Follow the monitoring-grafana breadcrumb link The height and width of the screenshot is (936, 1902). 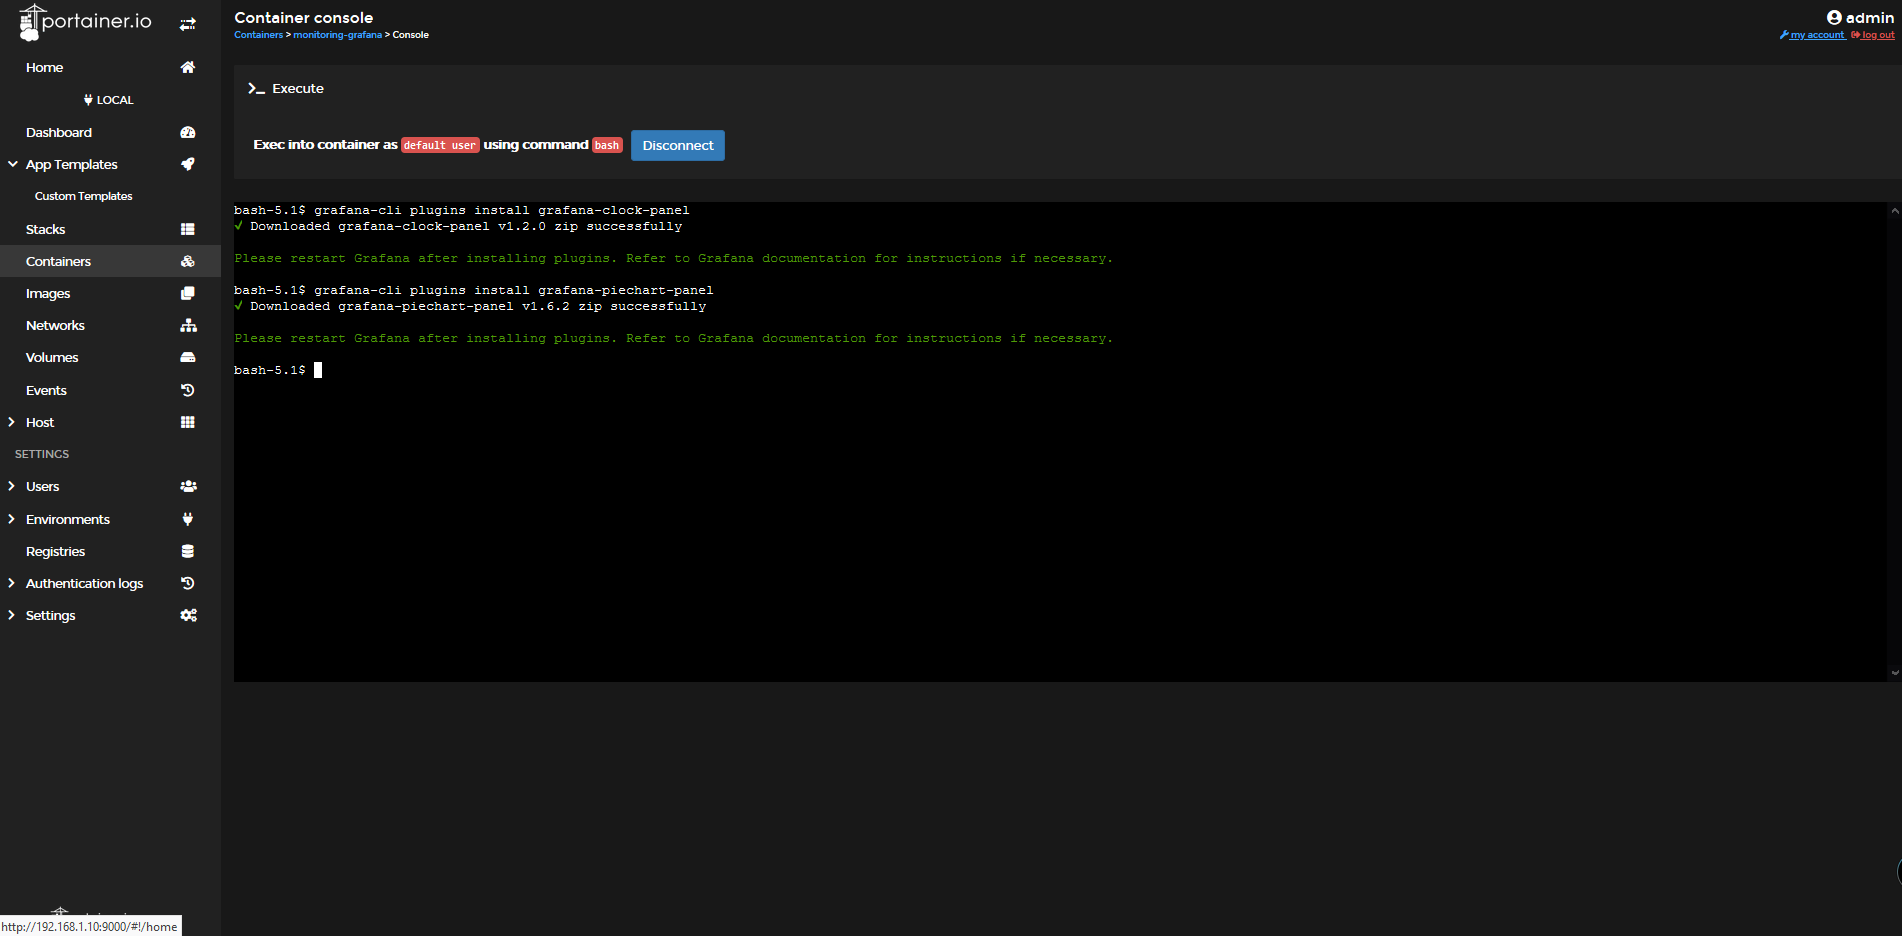(x=337, y=35)
